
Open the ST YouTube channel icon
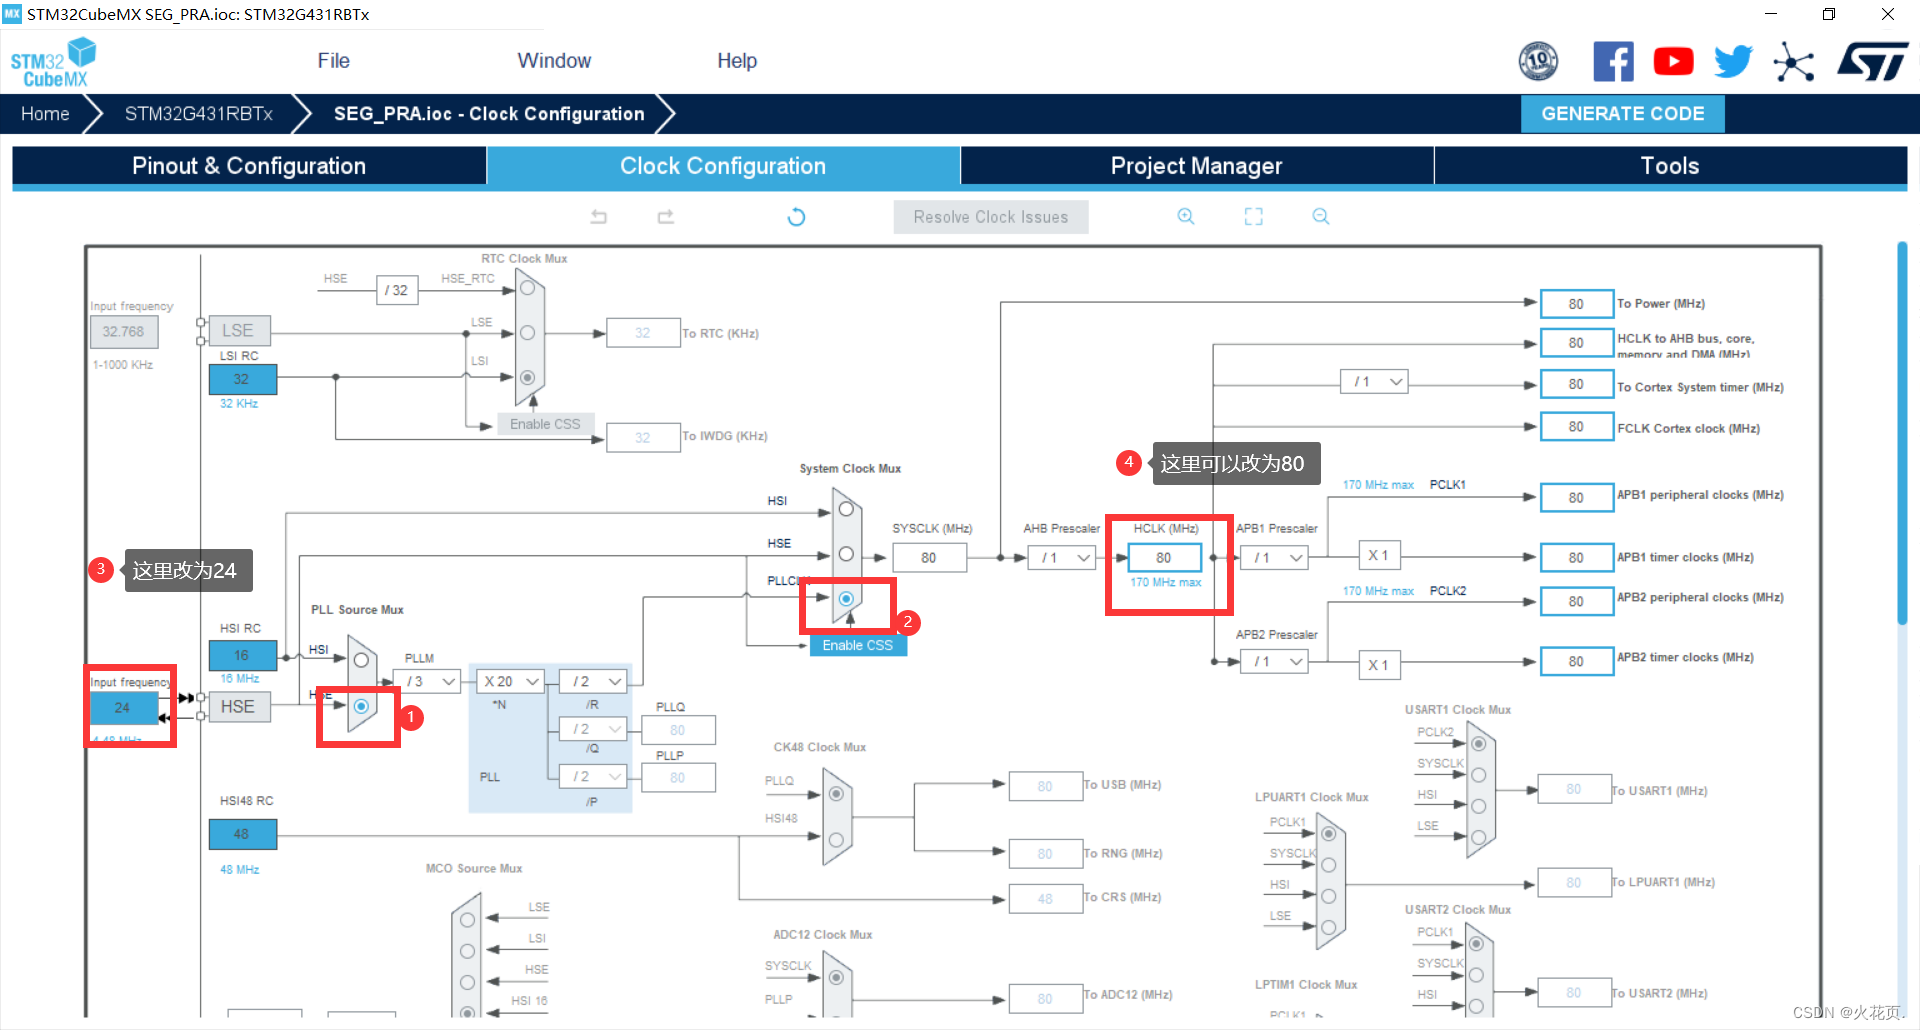tap(1673, 62)
